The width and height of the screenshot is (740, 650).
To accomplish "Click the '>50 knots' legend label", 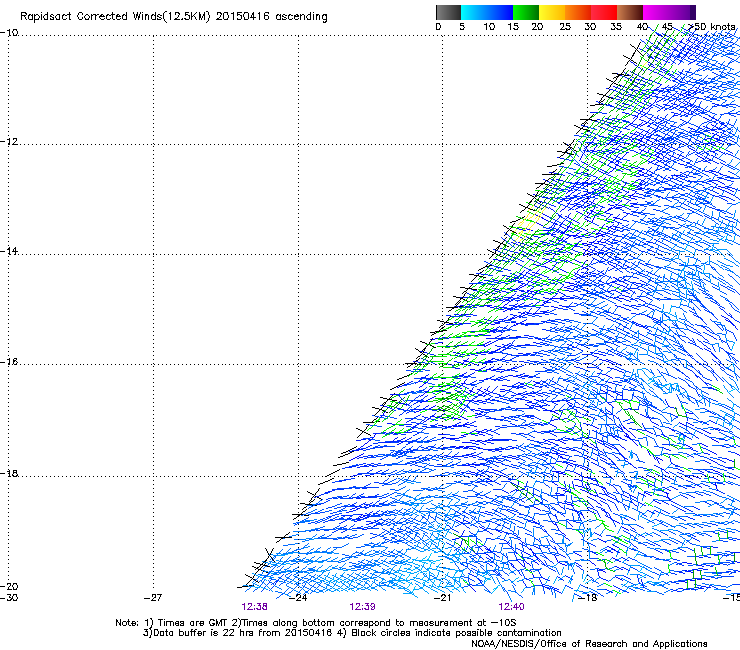I will (712, 27).
